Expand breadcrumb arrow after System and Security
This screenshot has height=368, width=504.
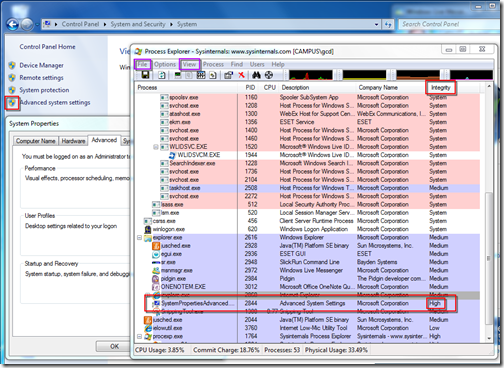[171, 24]
